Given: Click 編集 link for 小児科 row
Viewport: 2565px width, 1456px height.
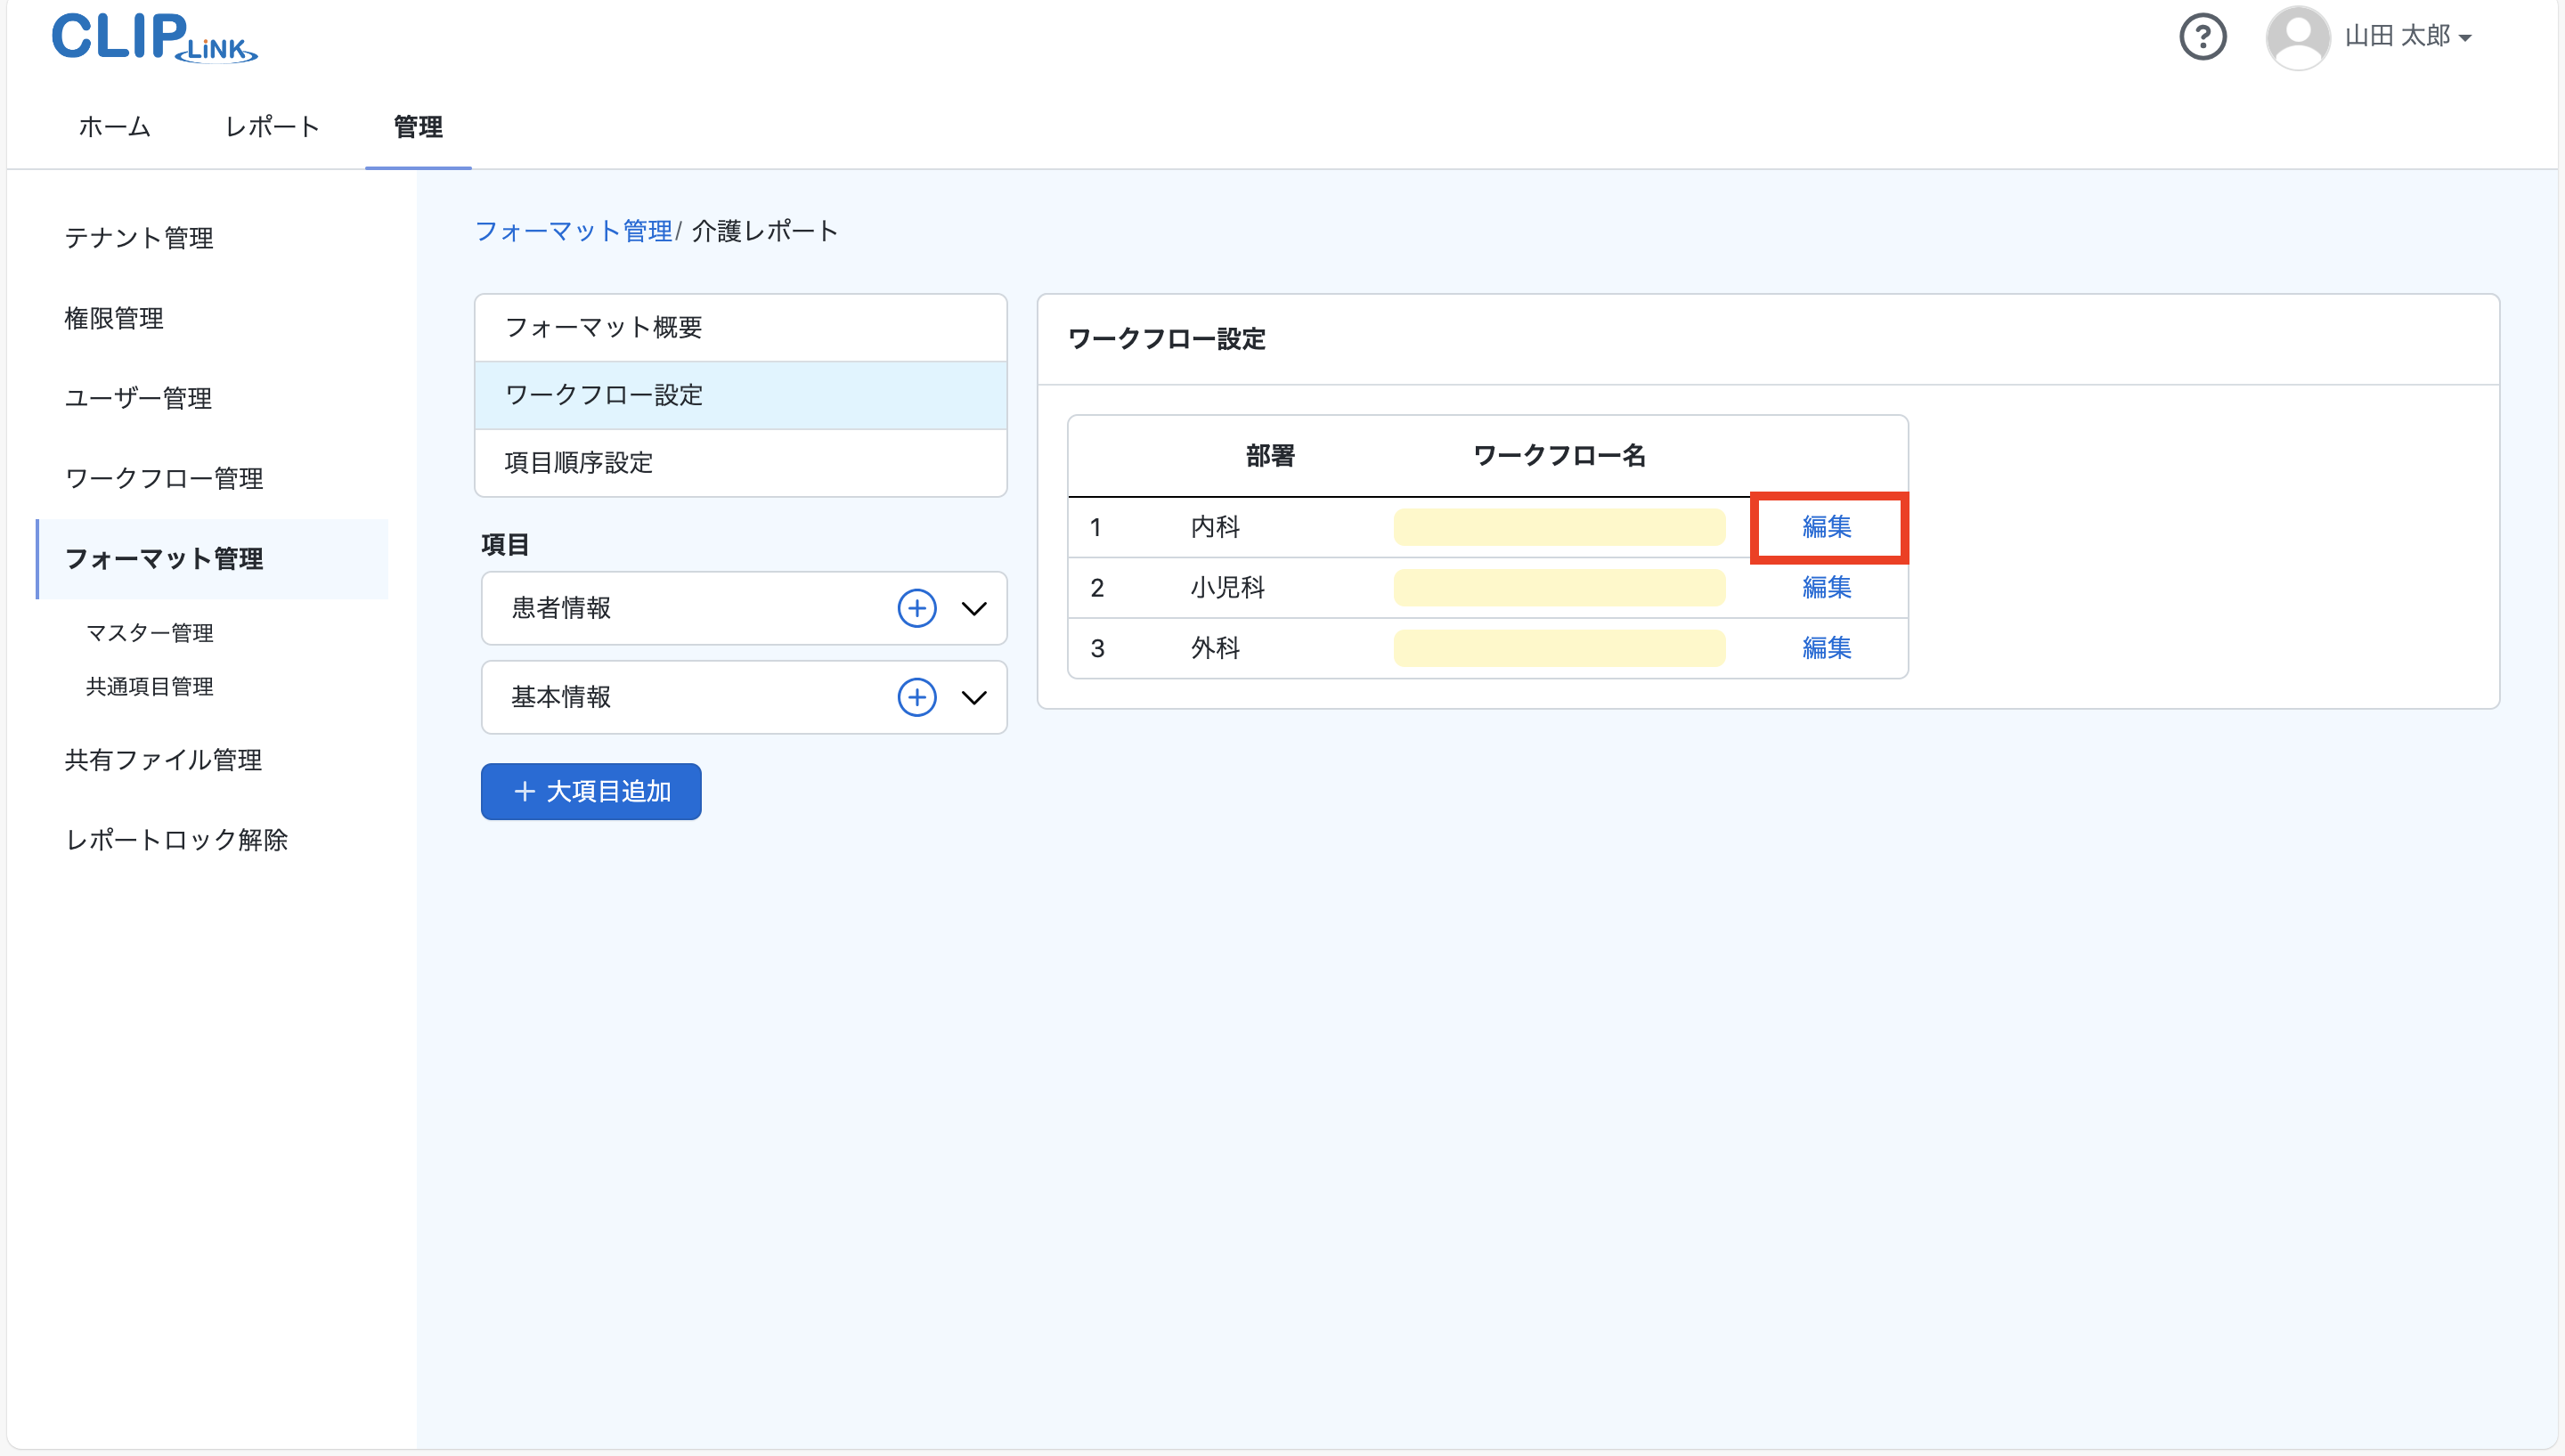Looking at the screenshot, I should pyautogui.click(x=1826, y=587).
